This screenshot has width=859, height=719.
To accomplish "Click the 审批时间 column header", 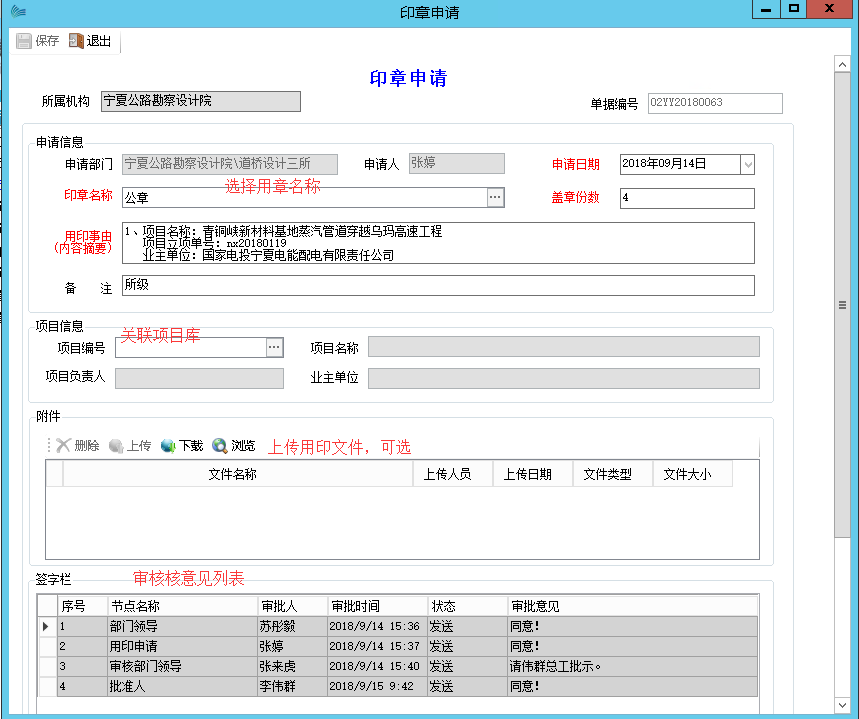I will click(x=377, y=606).
